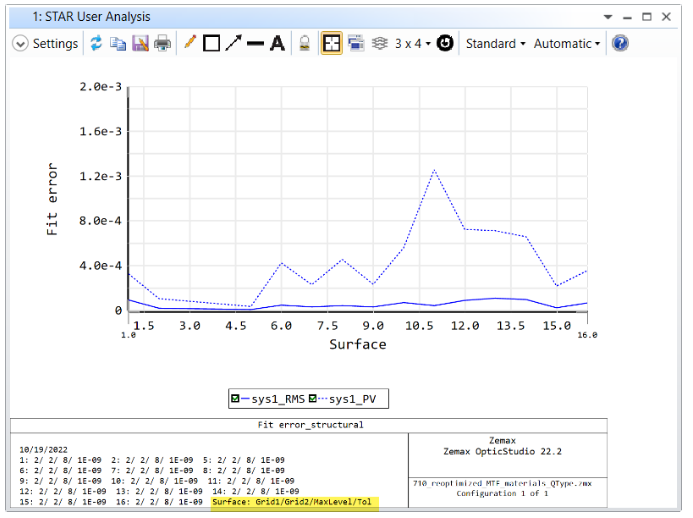Open the Standard dropdown

[x=495, y=44]
